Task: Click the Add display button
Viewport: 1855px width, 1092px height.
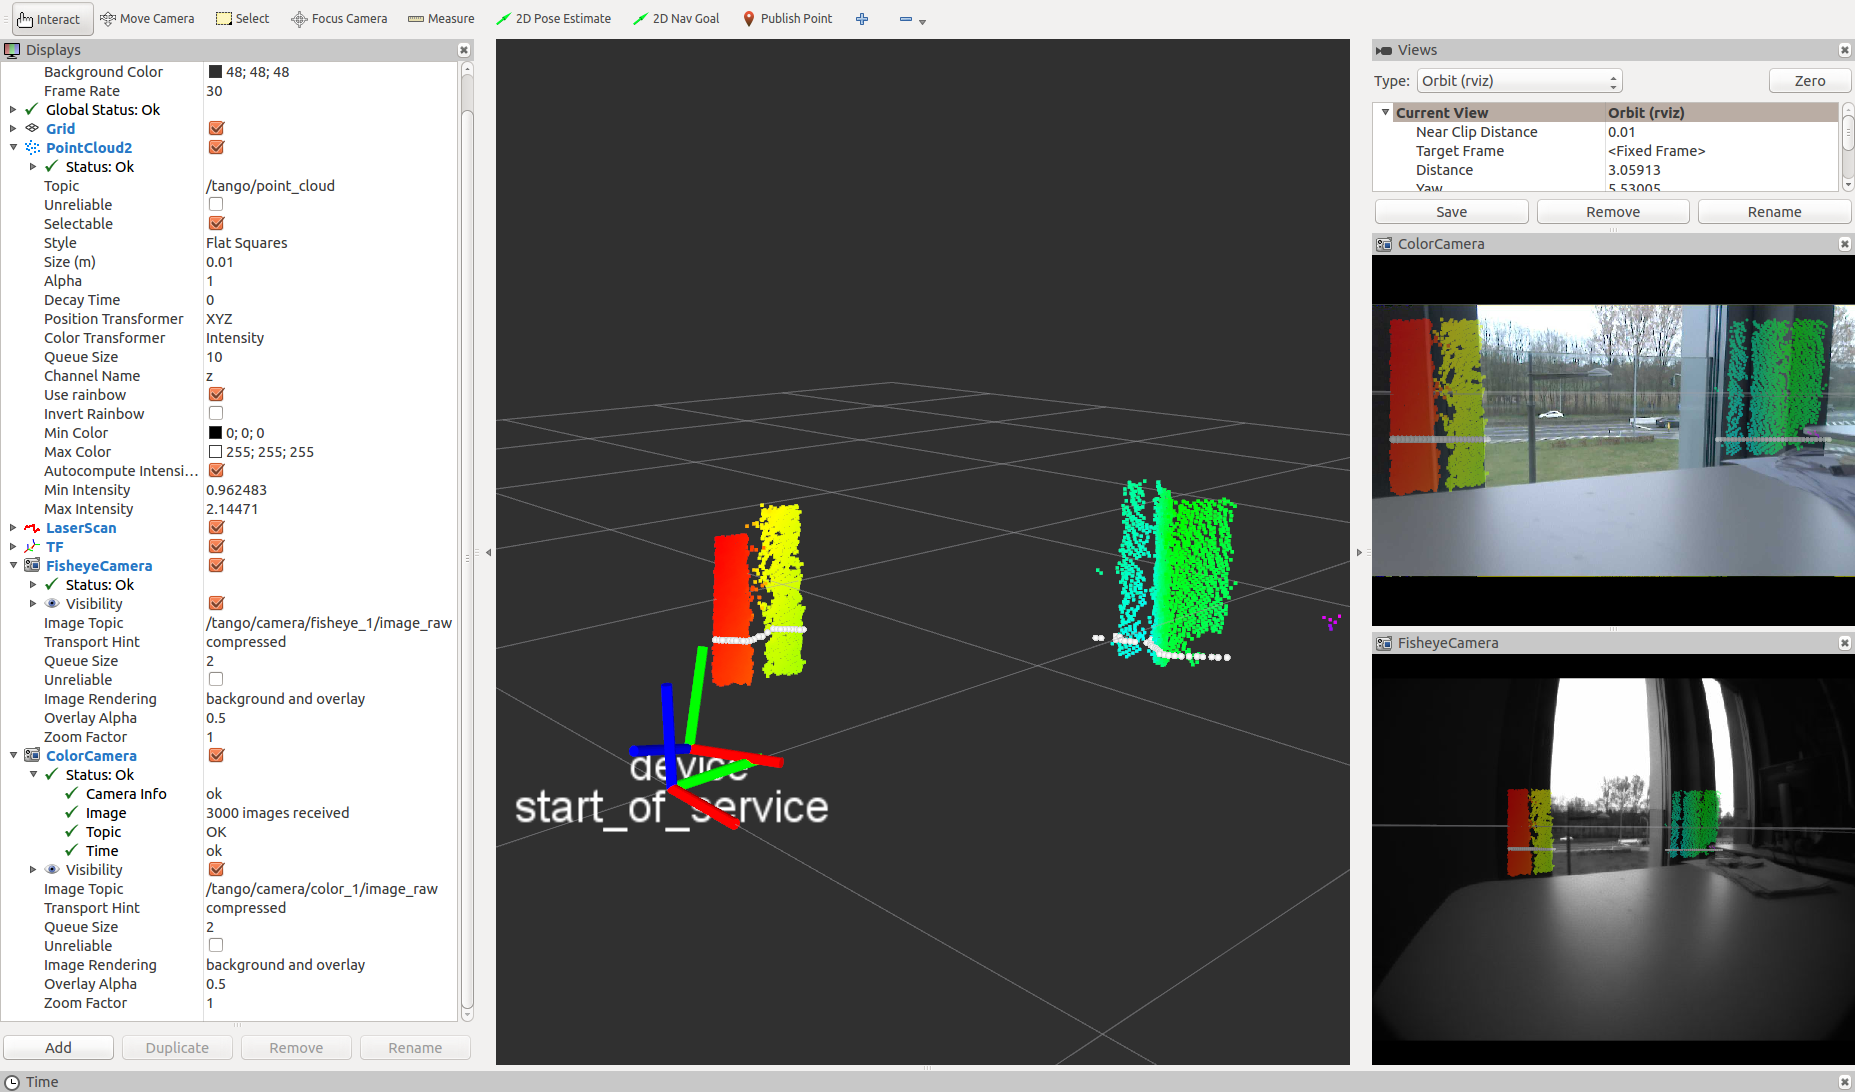Action: pyautogui.click(x=58, y=1047)
